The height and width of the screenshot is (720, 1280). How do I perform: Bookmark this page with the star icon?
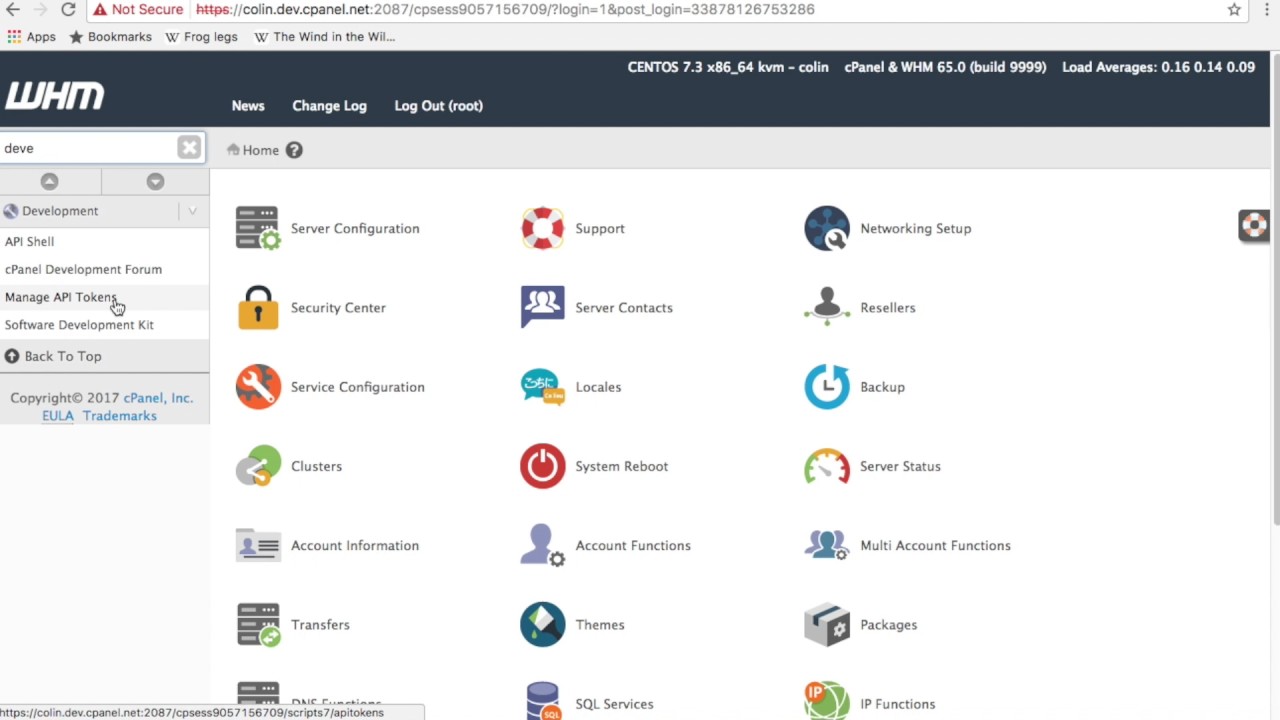(1234, 9)
